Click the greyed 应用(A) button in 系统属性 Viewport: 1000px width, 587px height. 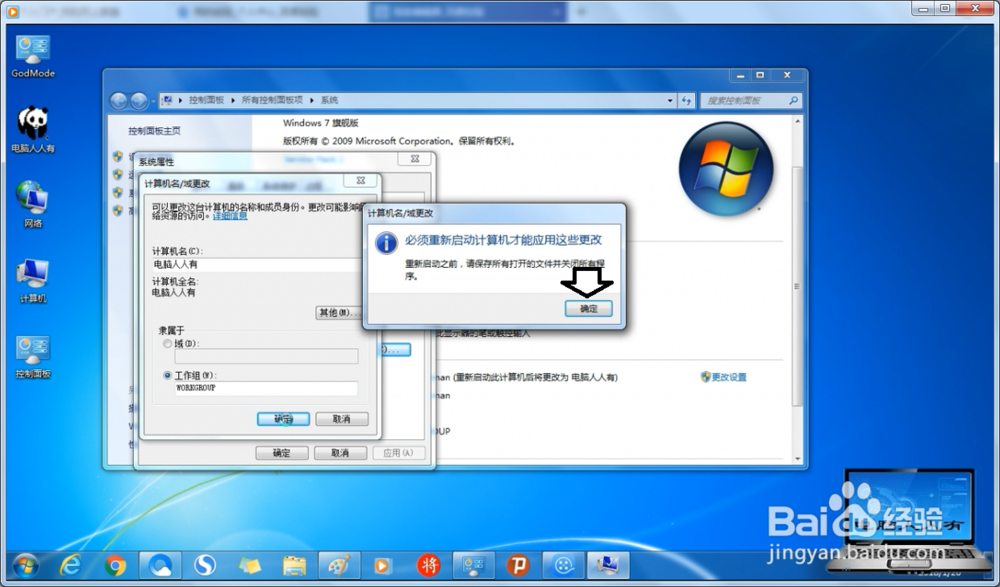399,452
